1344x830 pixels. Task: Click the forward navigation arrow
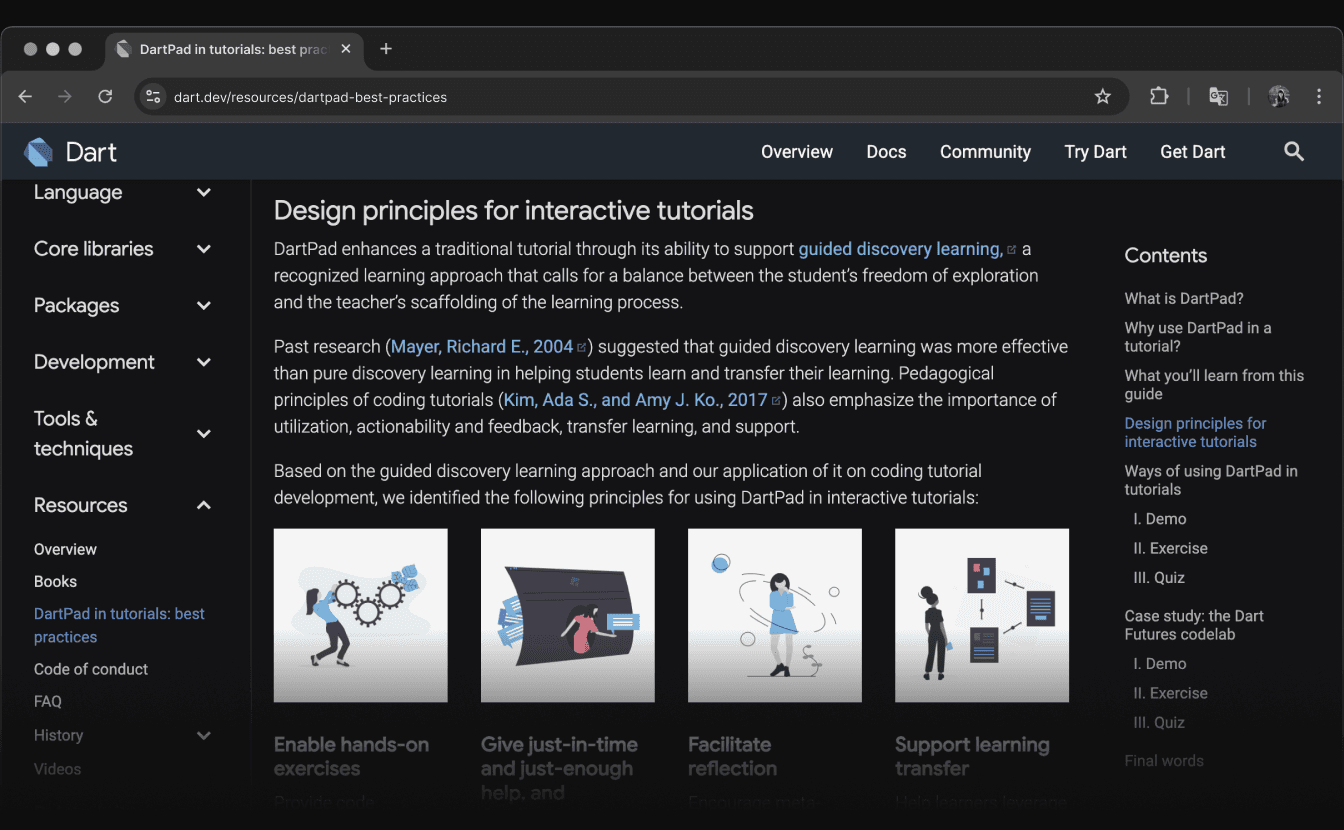64,96
